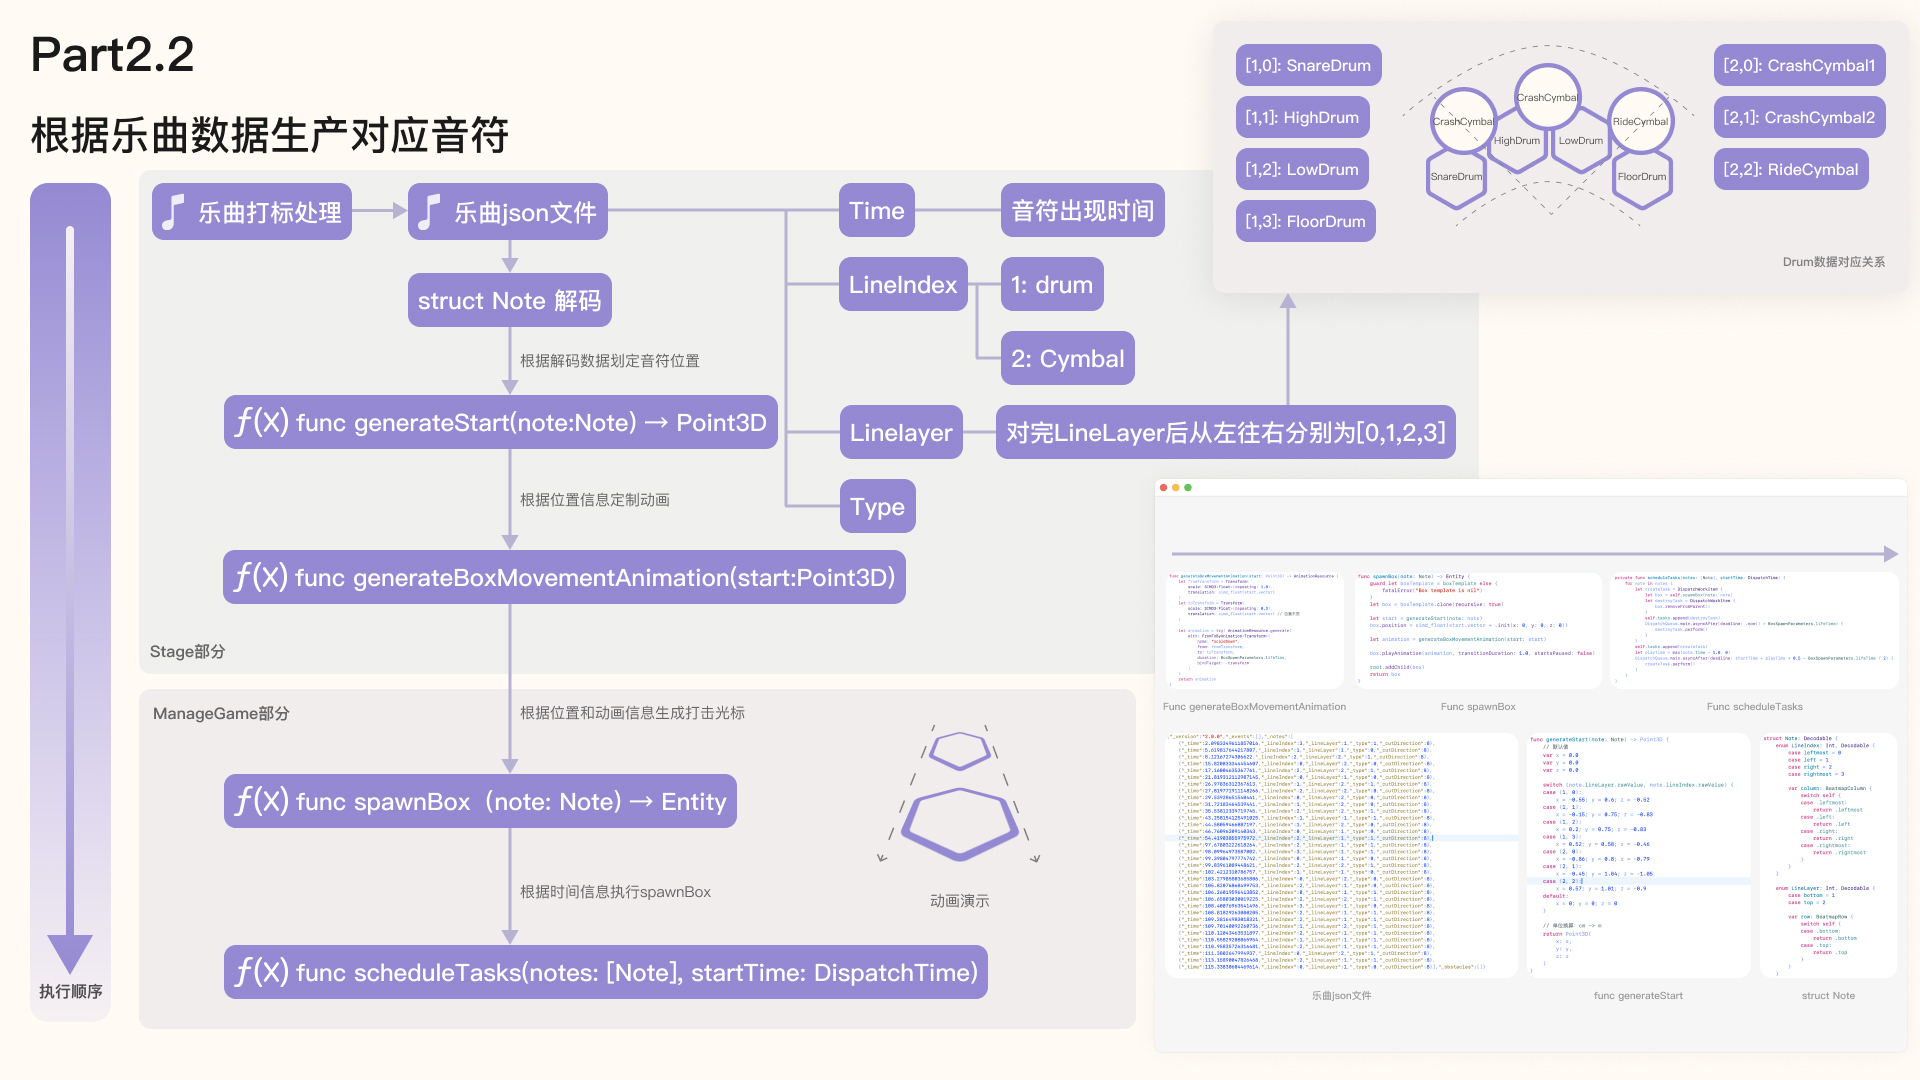Open the Func spawnBox code screenshot

1477,630
